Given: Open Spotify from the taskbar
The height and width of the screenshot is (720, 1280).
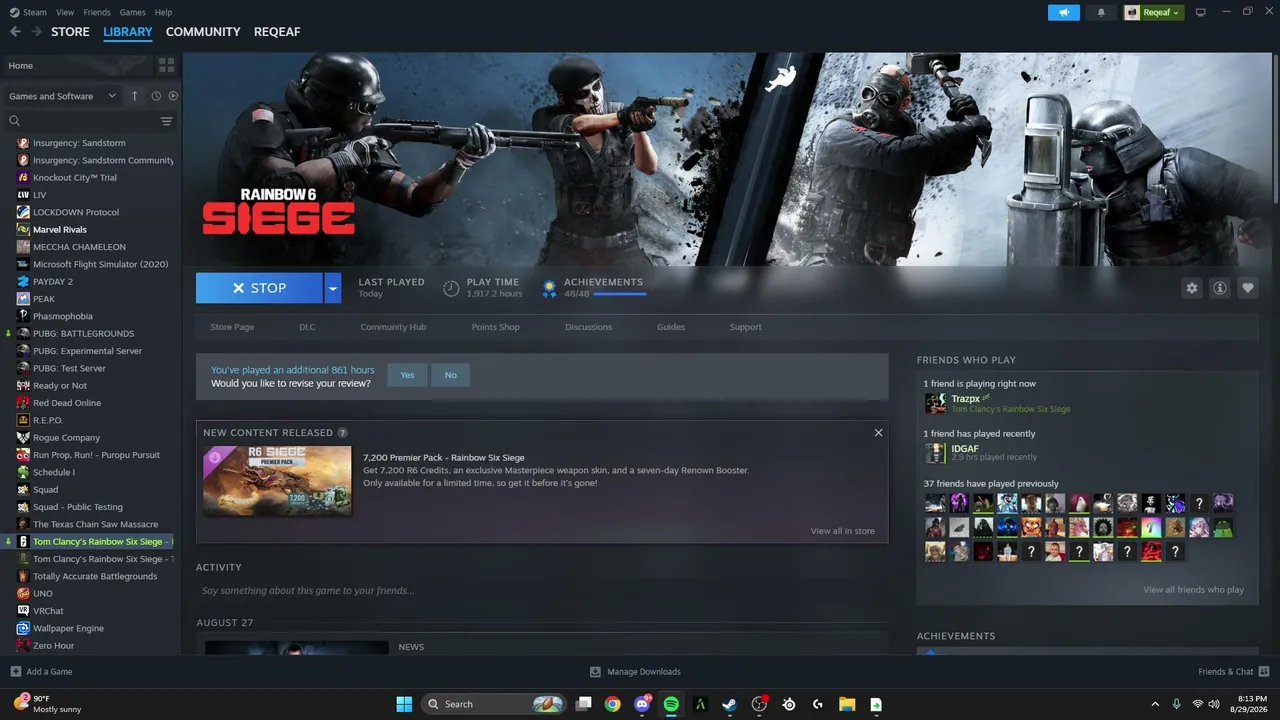Looking at the screenshot, I should tap(671, 704).
